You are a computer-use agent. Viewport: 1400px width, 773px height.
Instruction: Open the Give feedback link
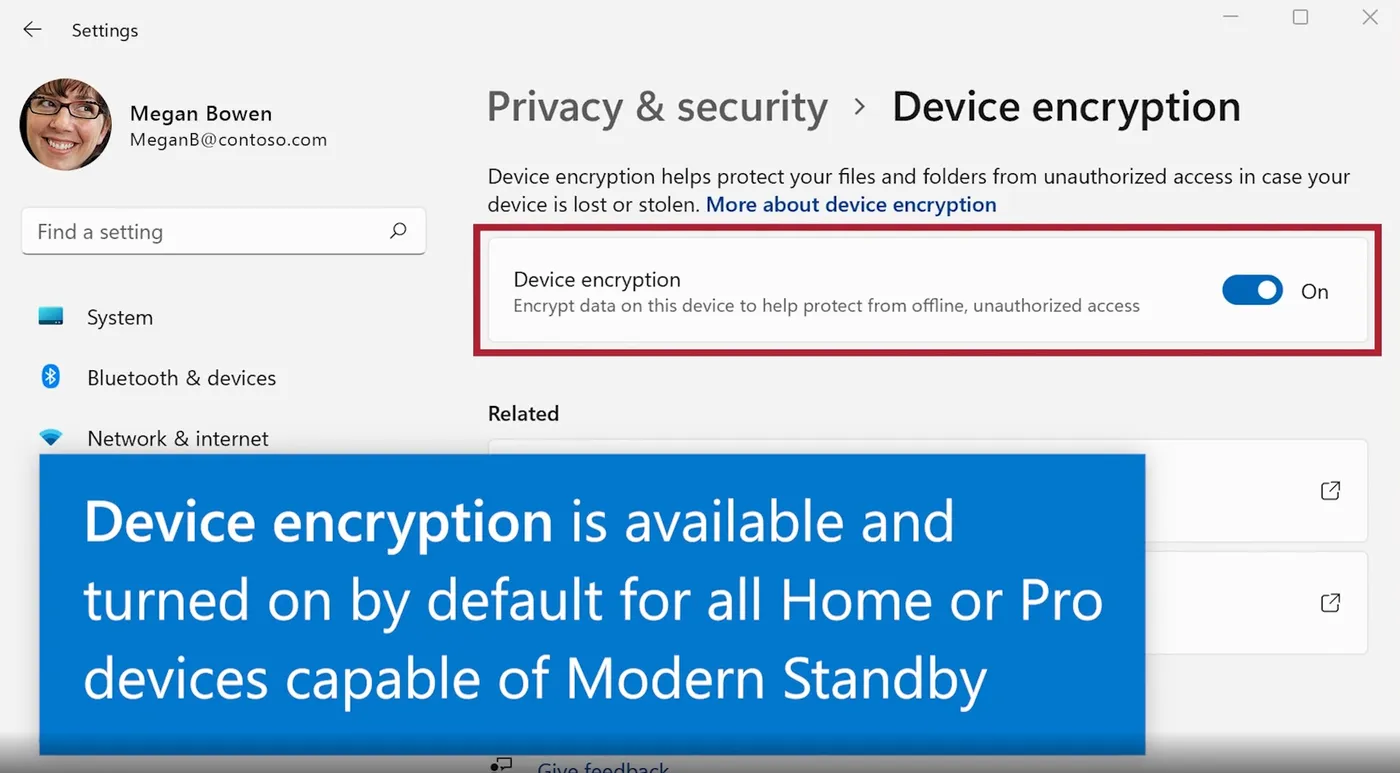point(603,768)
